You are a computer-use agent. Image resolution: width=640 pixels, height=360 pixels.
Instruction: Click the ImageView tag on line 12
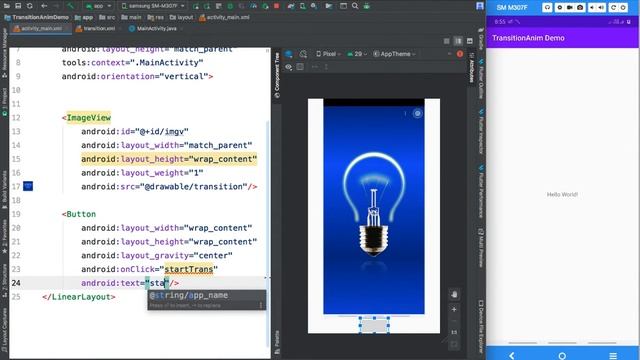89,118
